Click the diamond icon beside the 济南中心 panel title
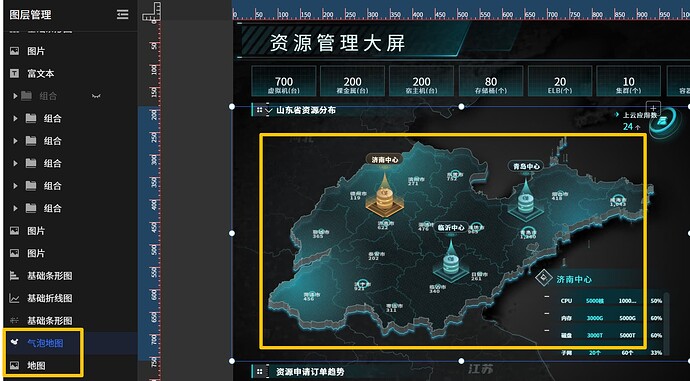Viewport: 690px width, 381px height. pos(544,278)
